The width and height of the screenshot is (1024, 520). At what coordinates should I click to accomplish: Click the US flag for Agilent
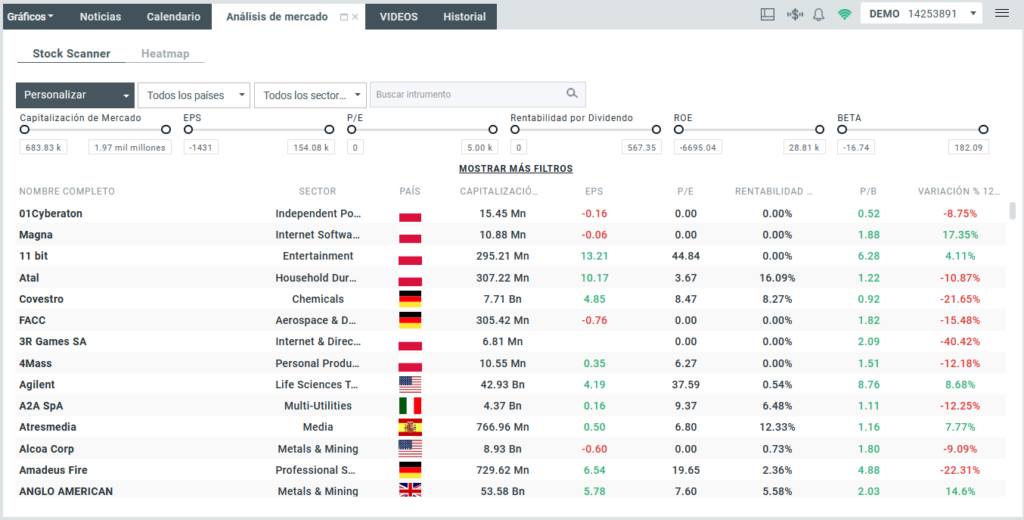tap(410, 384)
